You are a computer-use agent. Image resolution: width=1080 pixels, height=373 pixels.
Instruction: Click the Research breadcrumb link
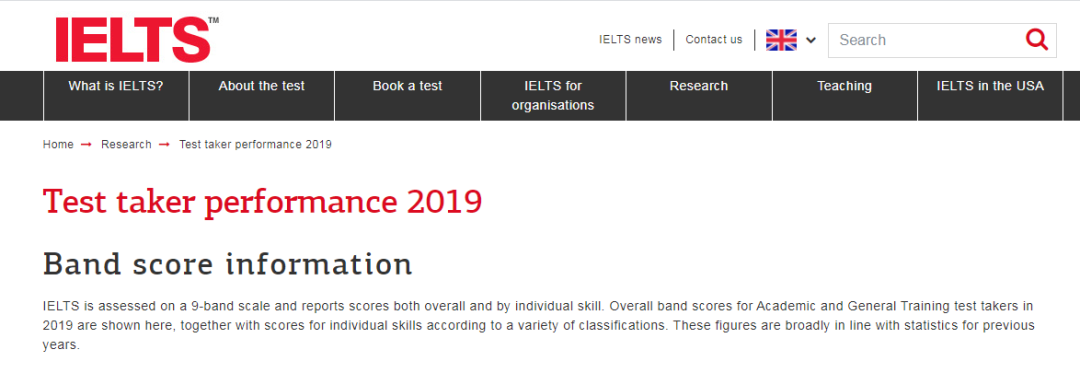pos(126,145)
